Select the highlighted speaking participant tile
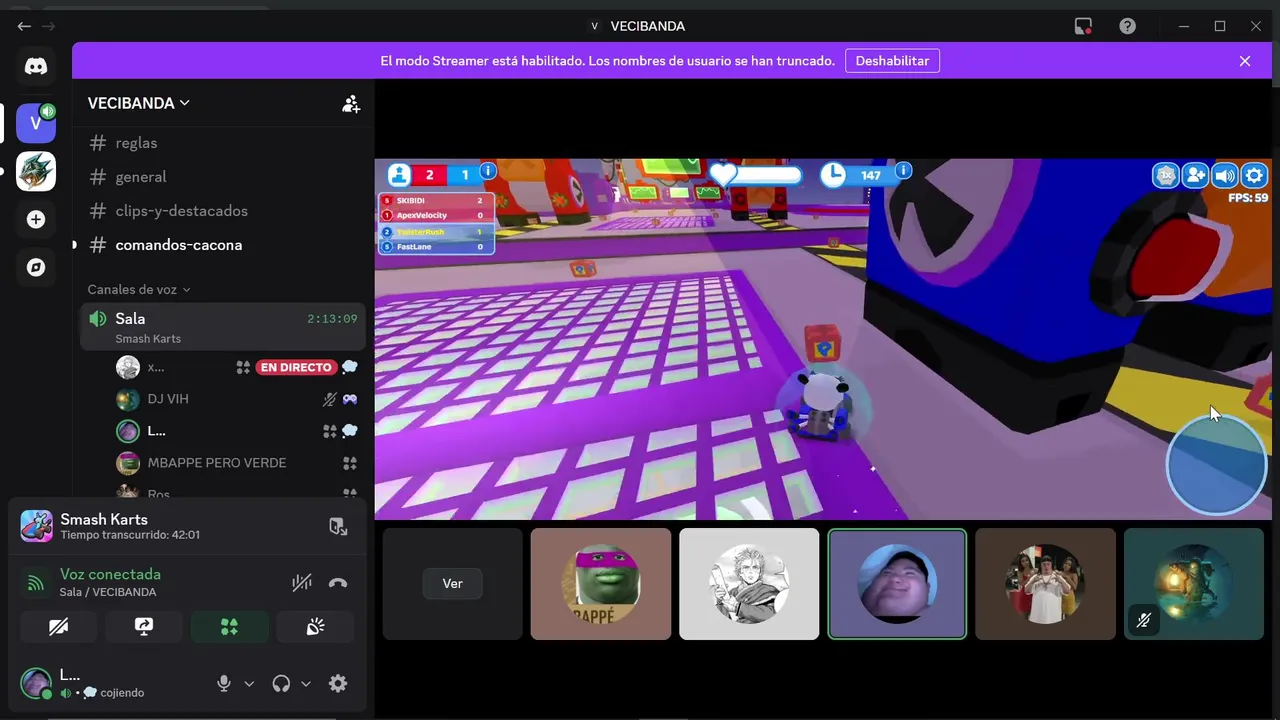Screen dimensions: 1280x720 [897, 584]
